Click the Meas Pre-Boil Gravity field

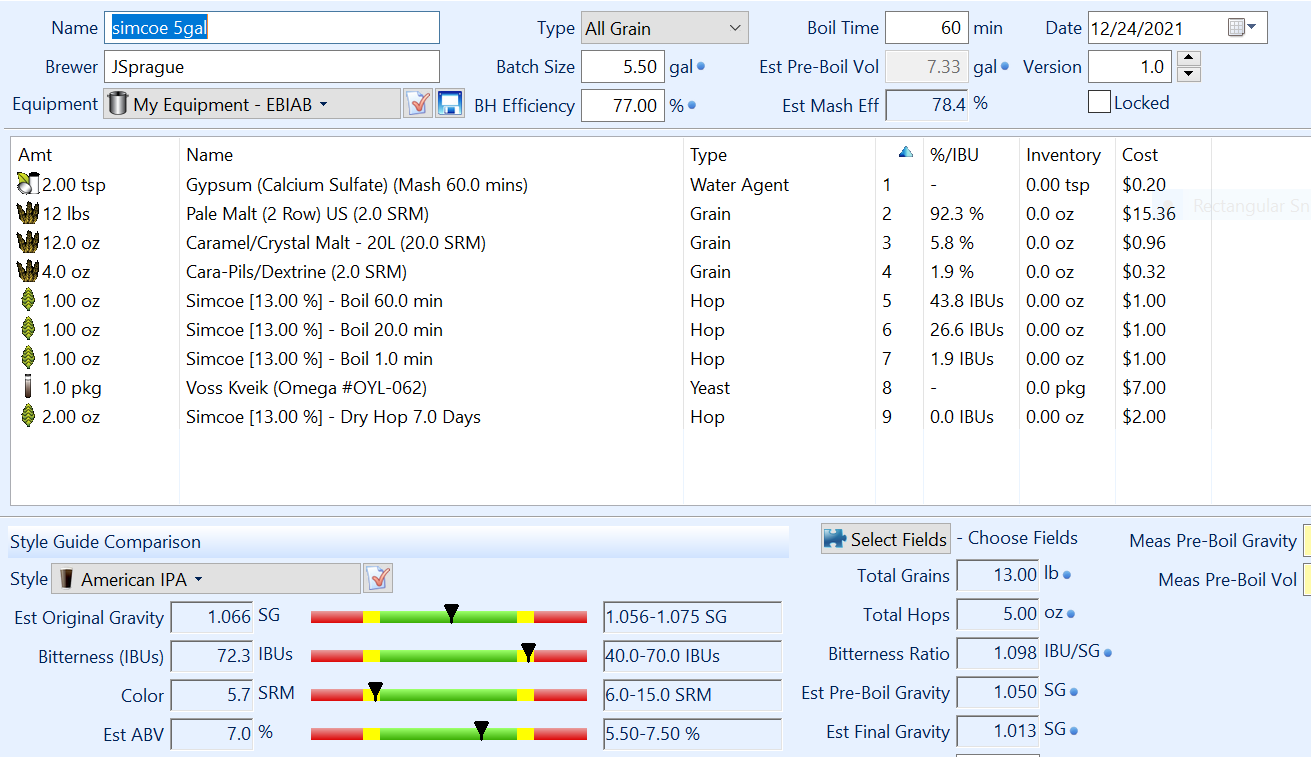pos(1306,541)
